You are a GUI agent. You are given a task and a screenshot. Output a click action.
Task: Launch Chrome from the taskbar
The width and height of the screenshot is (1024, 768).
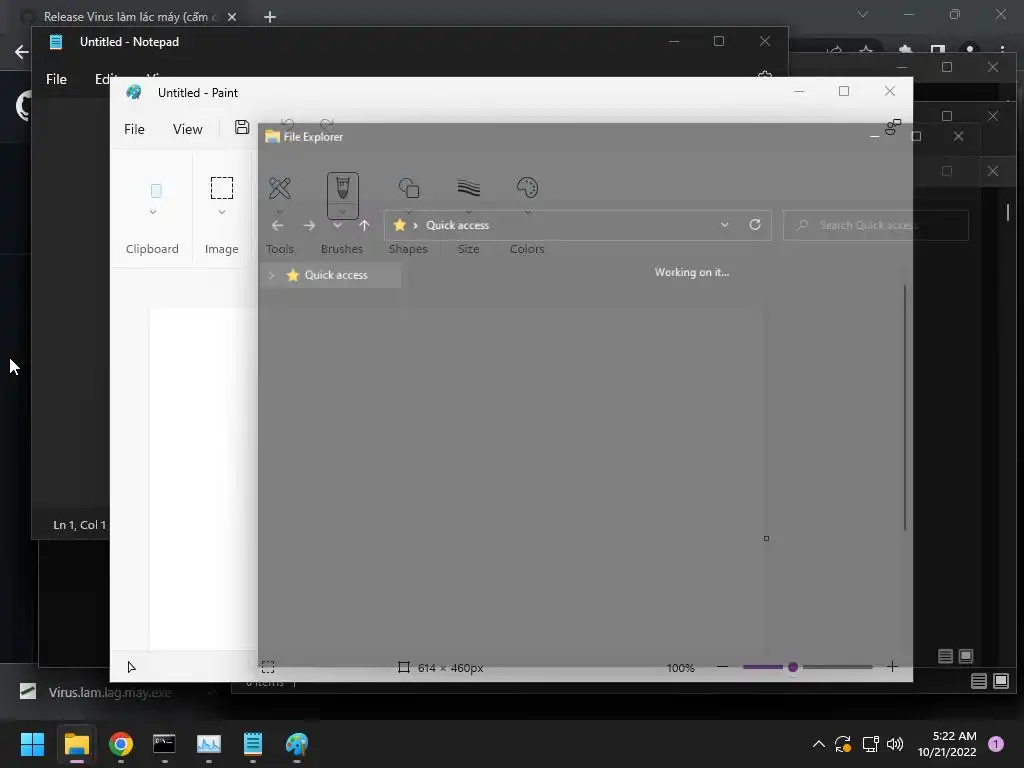pos(121,744)
